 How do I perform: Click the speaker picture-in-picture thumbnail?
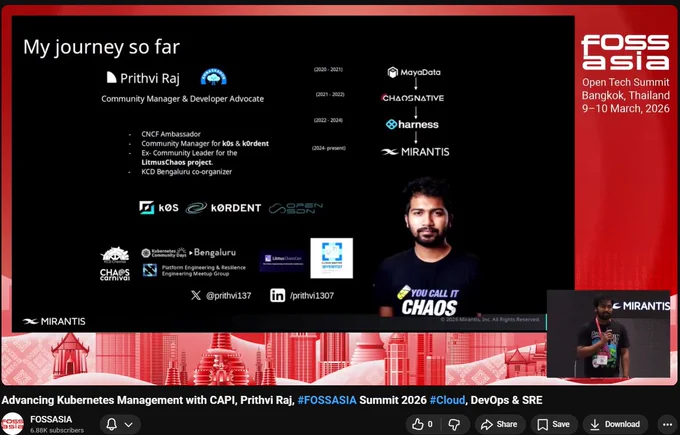tap(608, 334)
